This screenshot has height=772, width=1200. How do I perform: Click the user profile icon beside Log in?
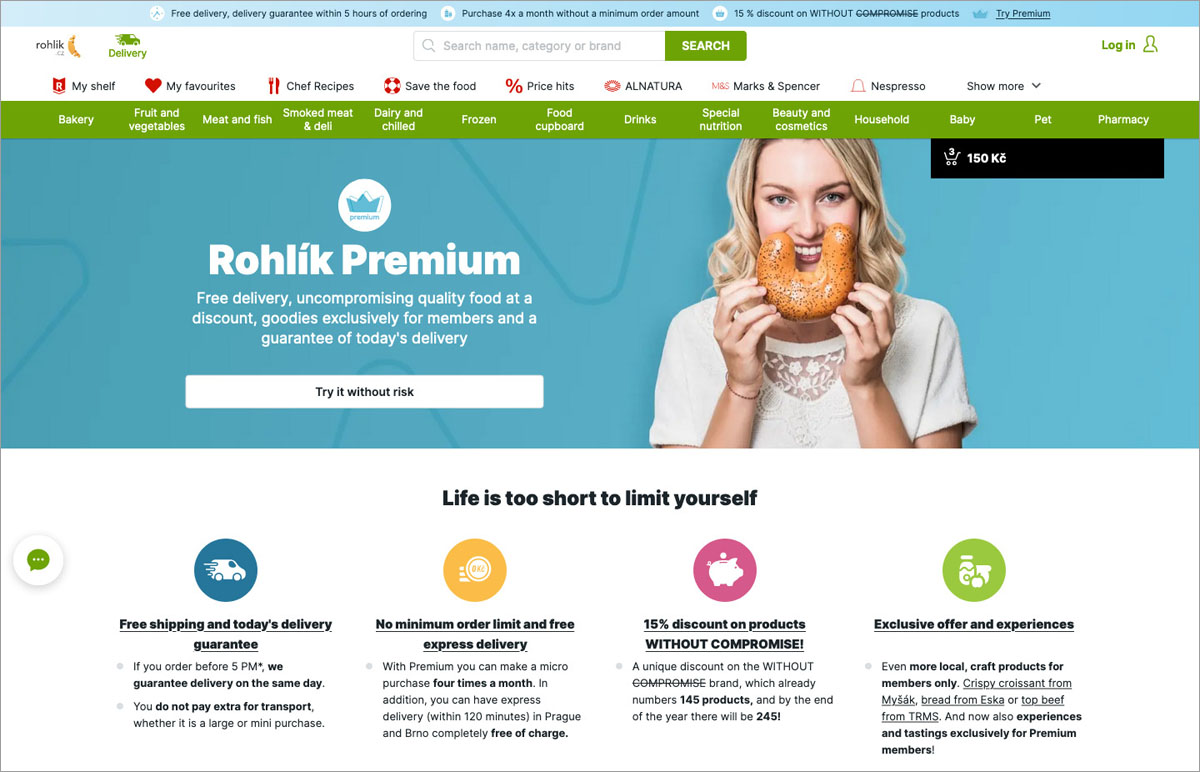click(x=1150, y=44)
